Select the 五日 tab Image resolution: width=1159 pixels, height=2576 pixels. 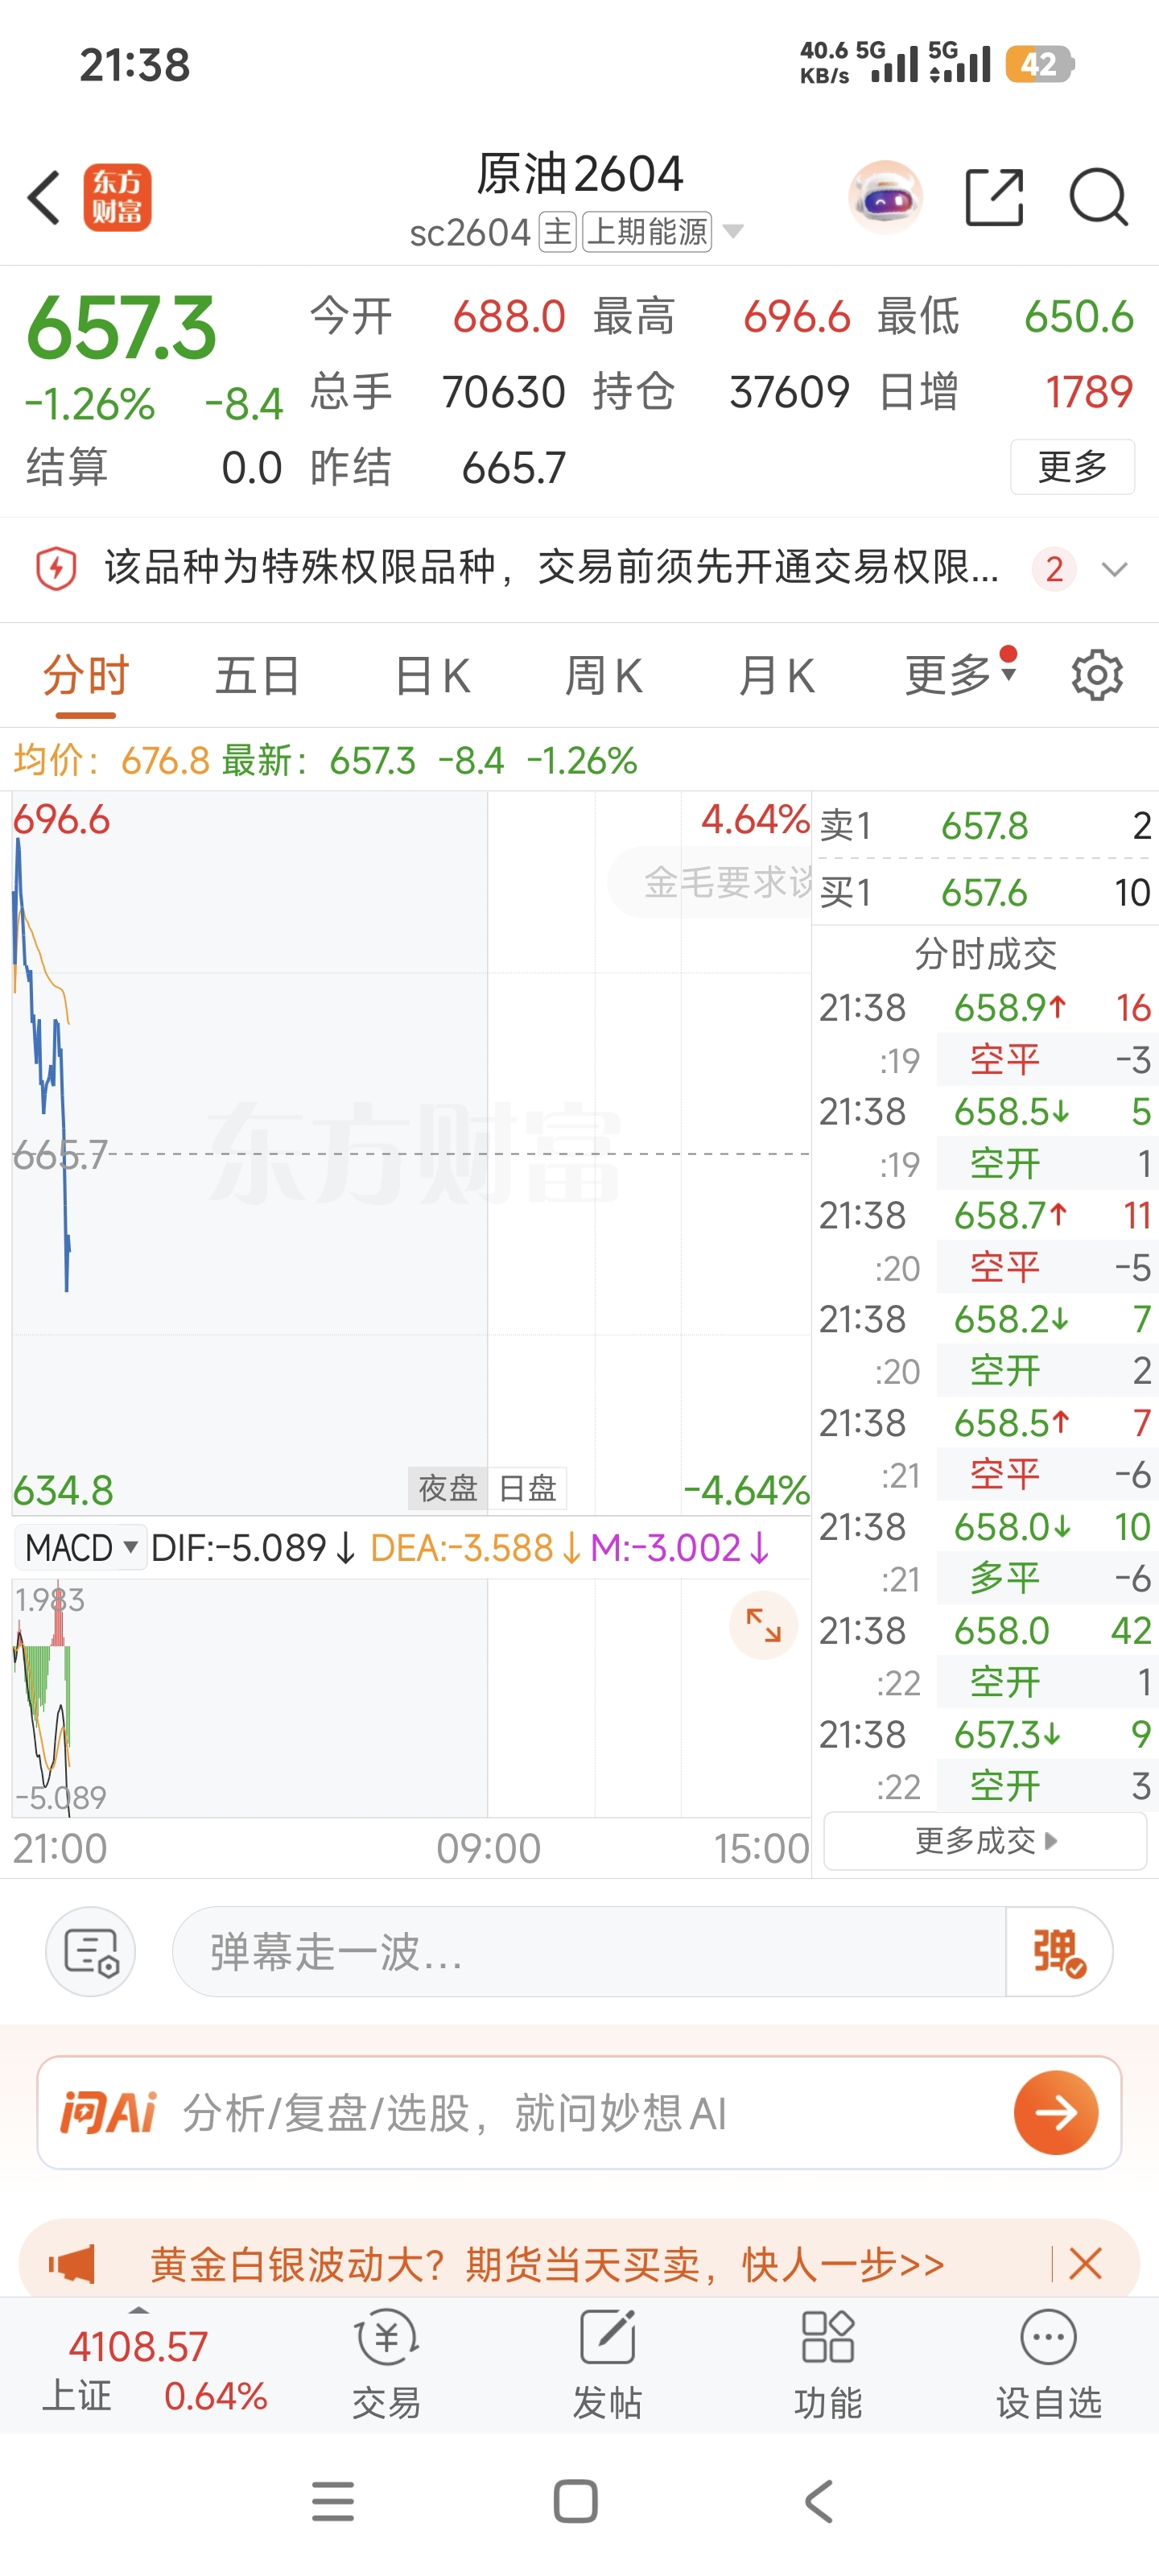pyautogui.click(x=258, y=676)
